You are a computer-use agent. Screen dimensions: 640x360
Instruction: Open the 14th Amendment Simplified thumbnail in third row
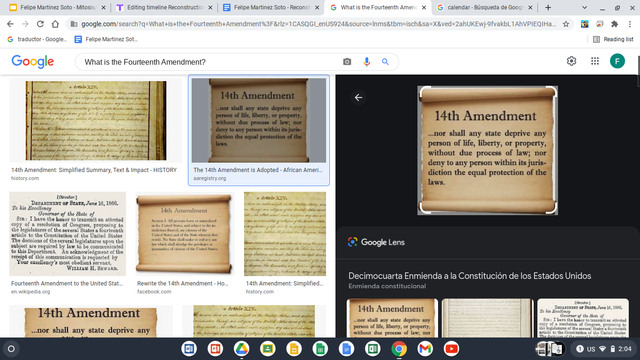(285, 234)
